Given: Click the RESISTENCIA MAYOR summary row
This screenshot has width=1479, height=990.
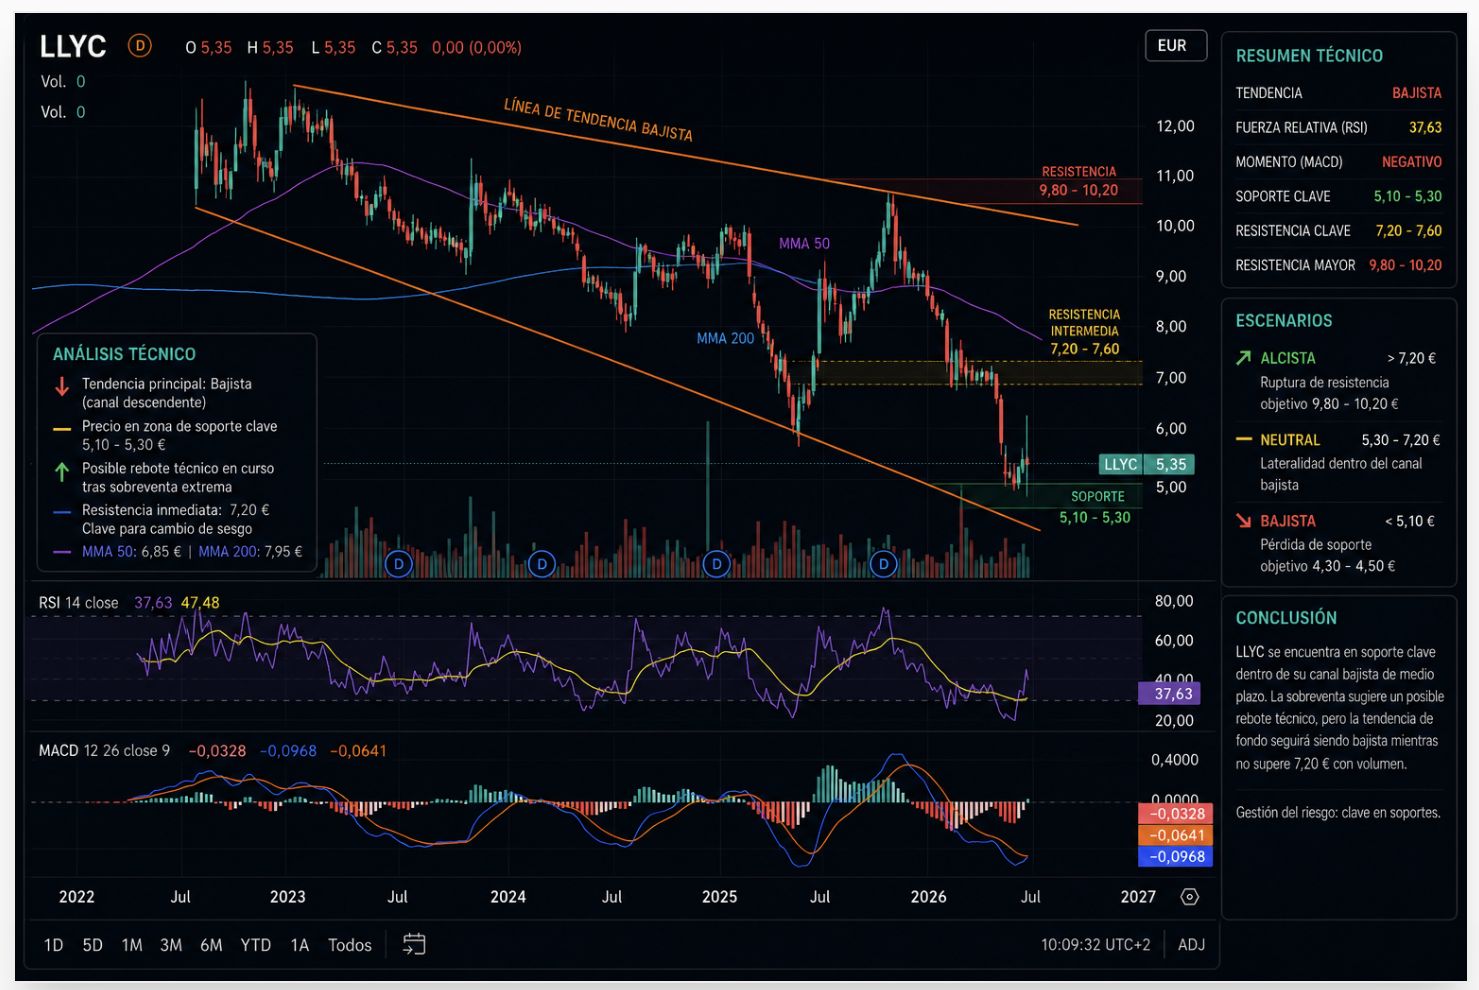Looking at the screenshot, I should click(x=1338, y=265).
